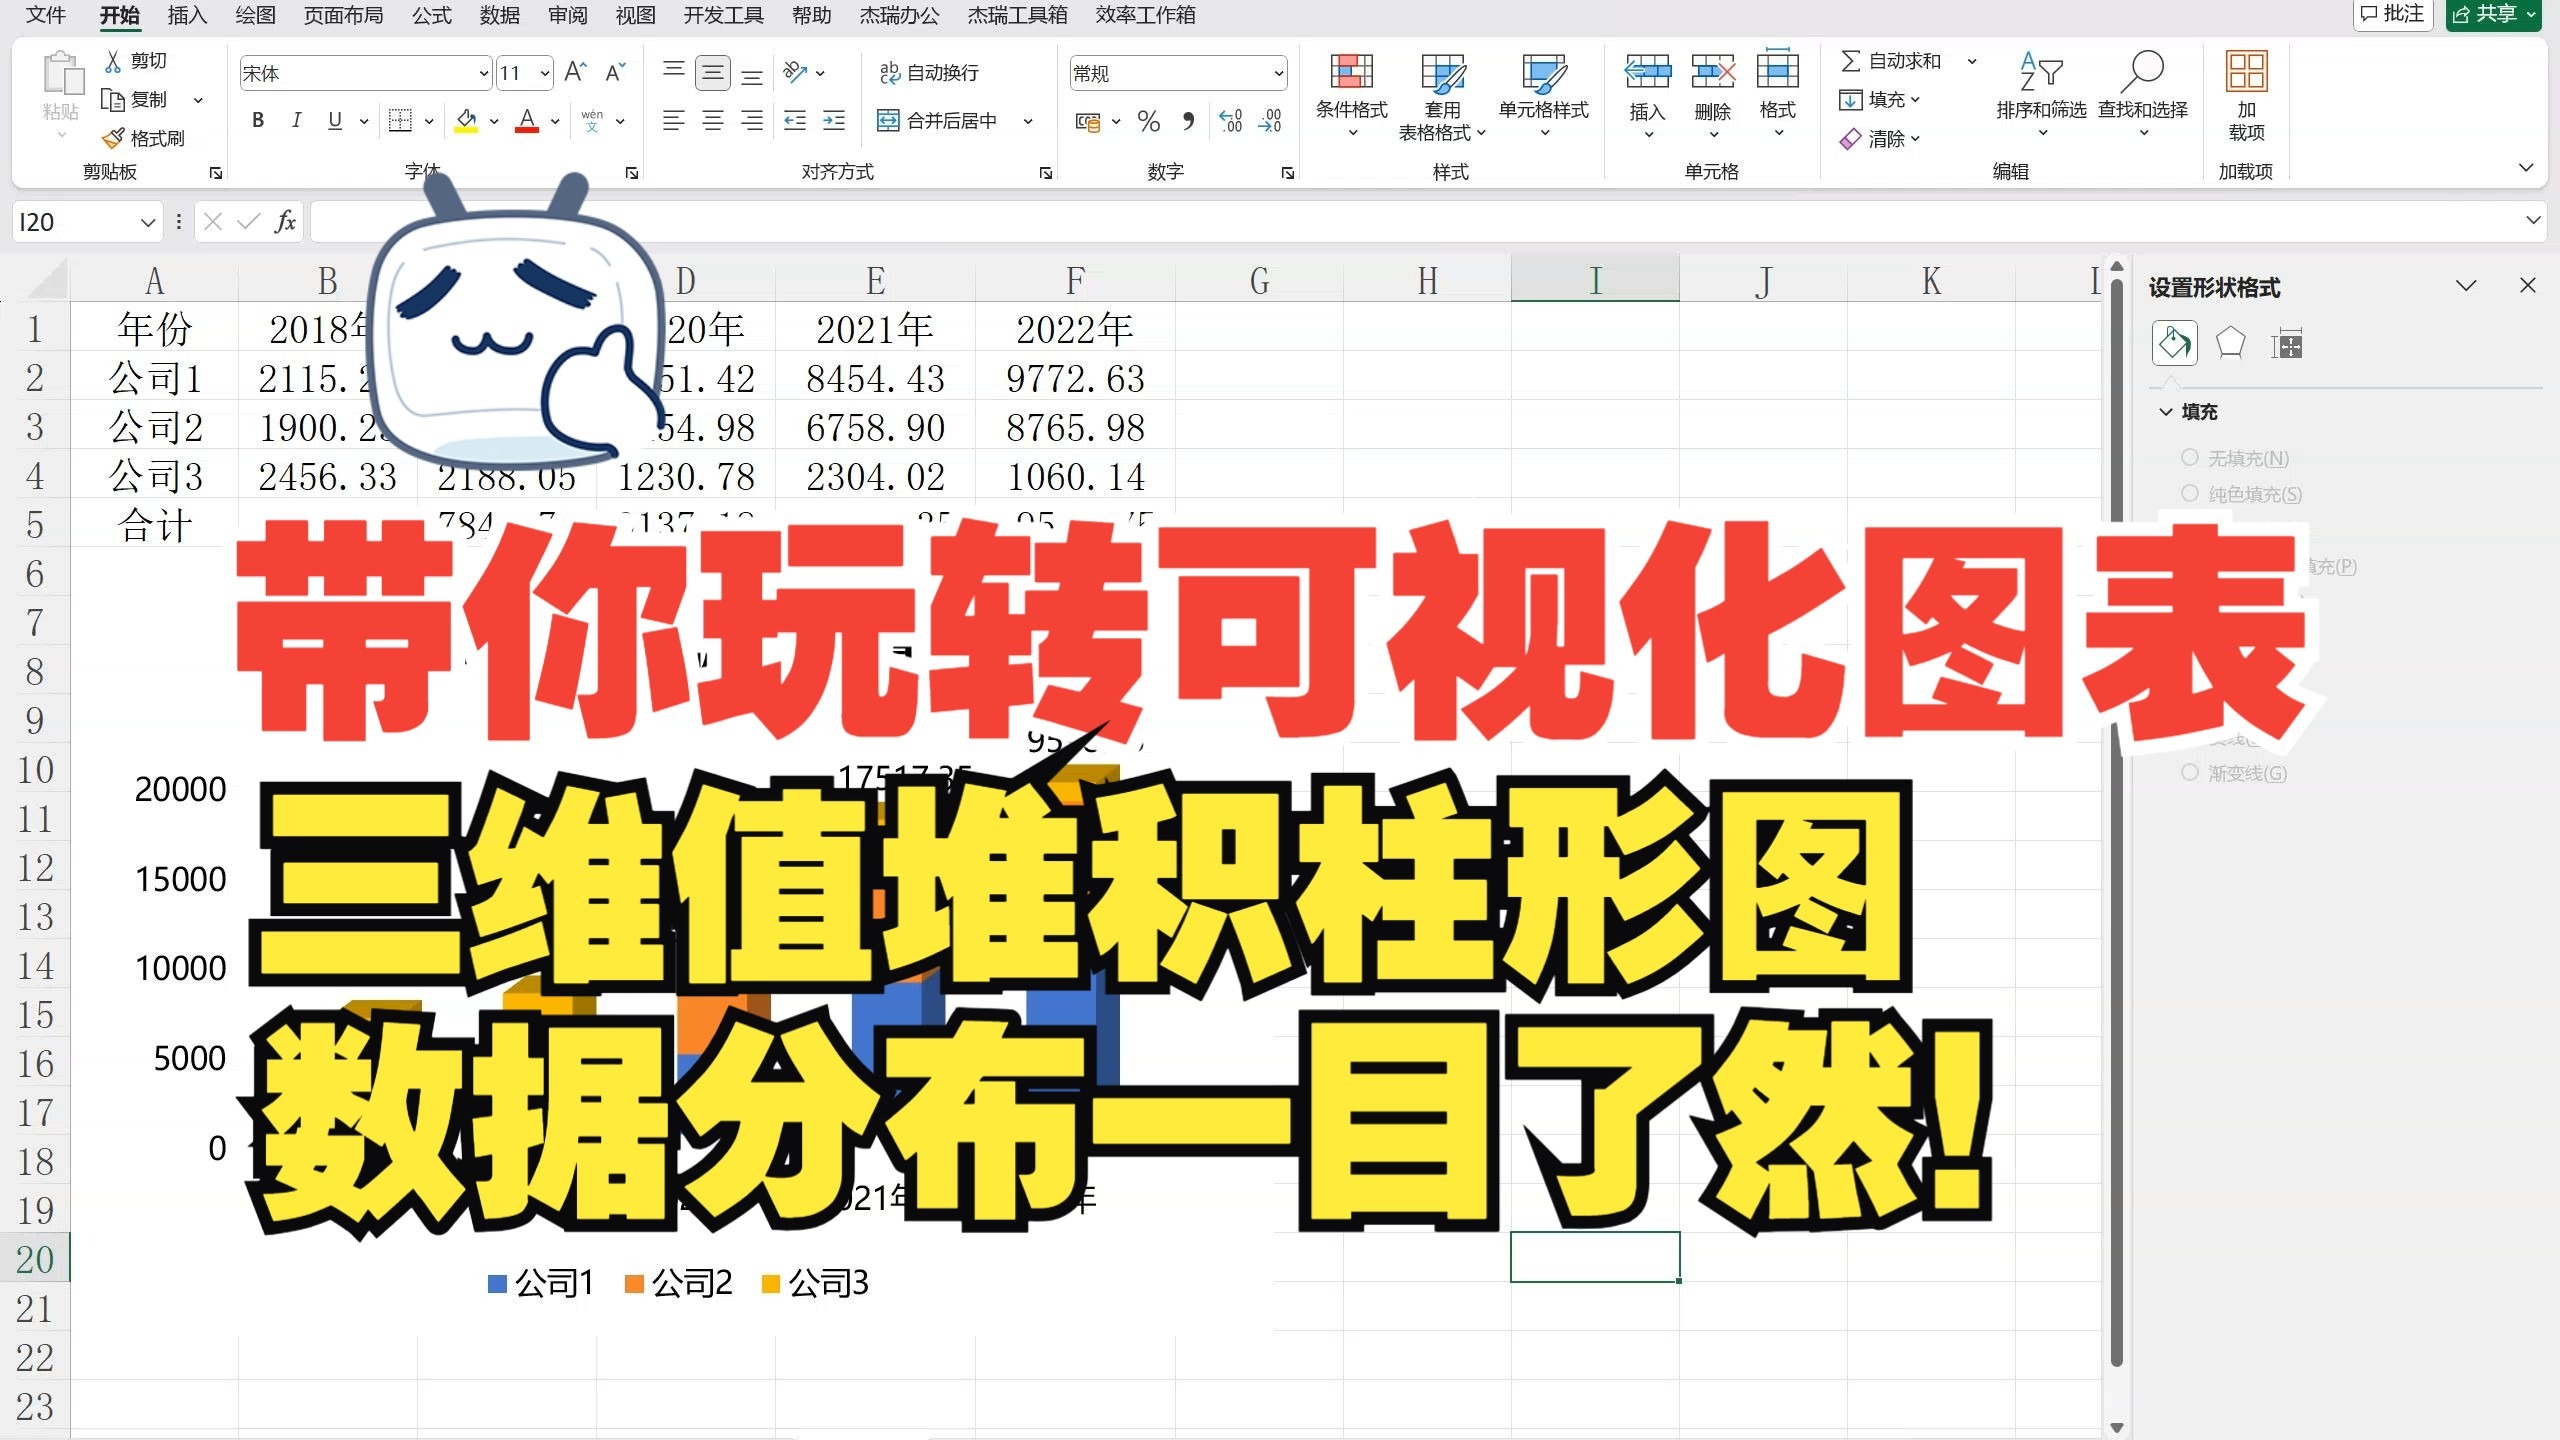Click the Borders icon
Viewport: 2560px width, 1440px height.
tap(400, 121)
